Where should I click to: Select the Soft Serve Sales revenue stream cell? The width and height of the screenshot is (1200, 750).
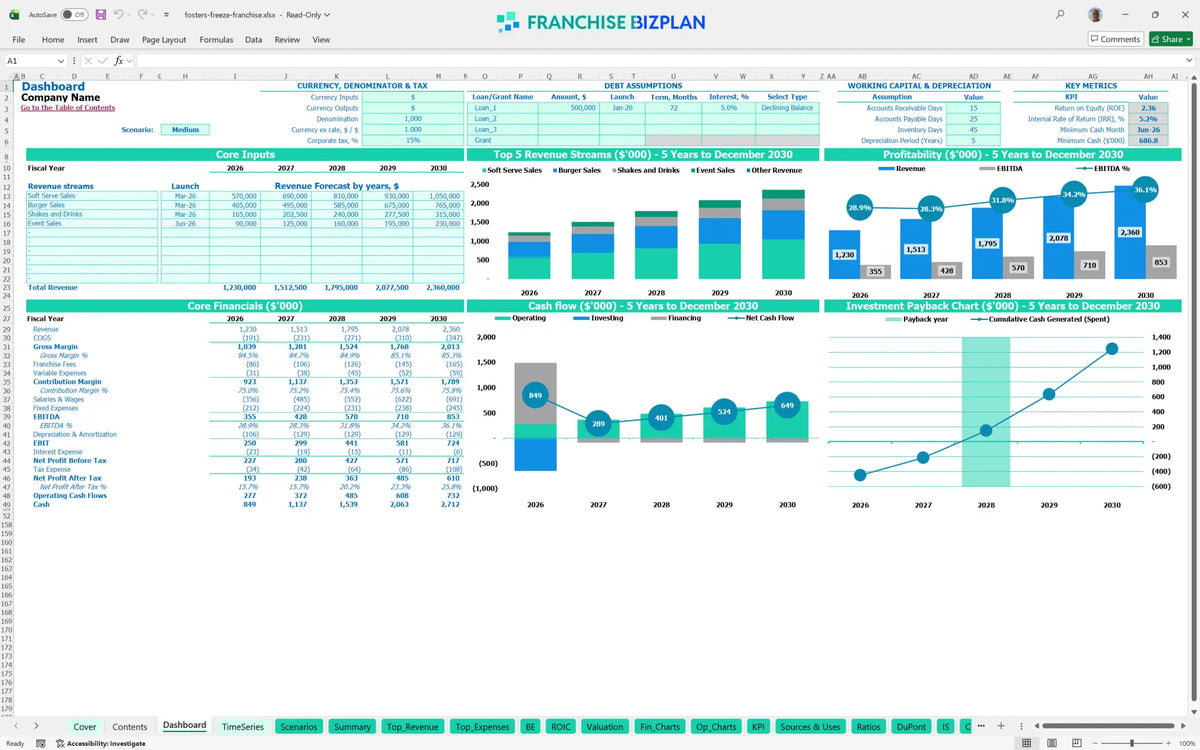click(x=92, y=196)
